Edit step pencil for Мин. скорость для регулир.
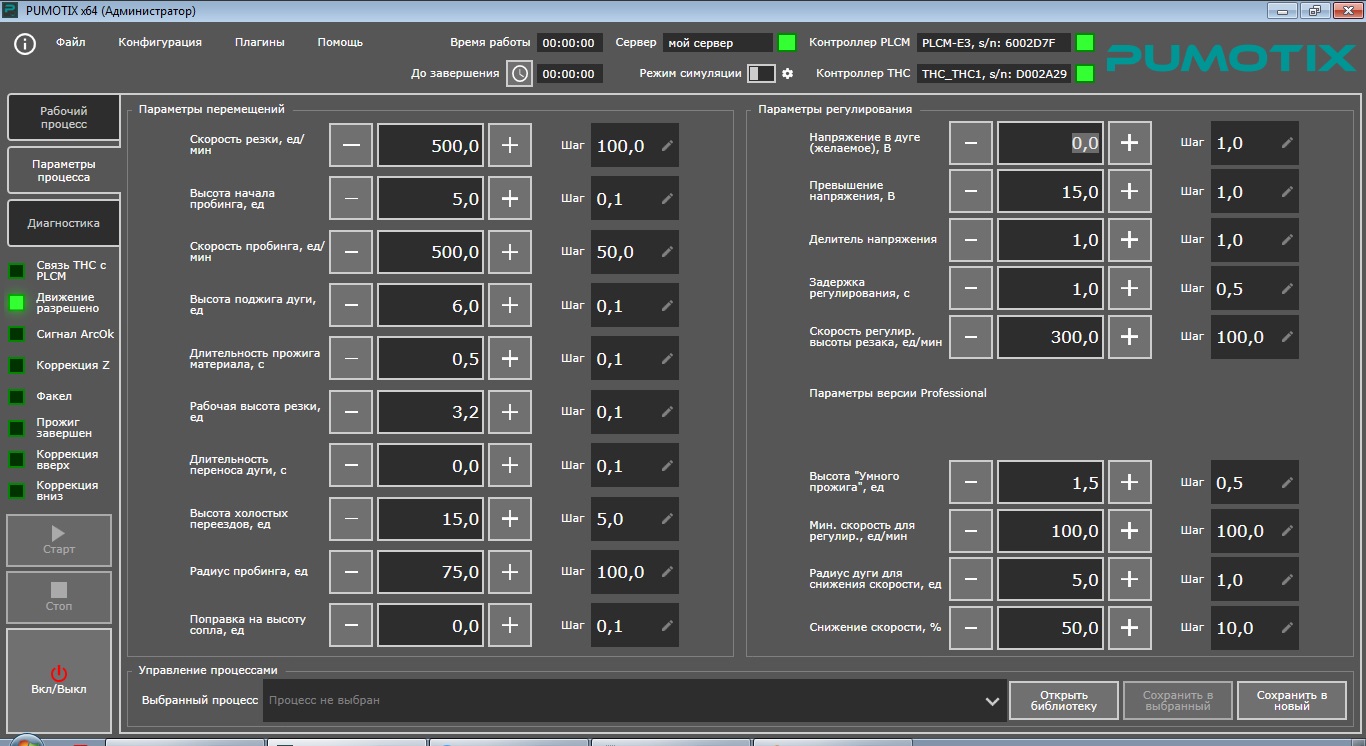Image resolution: width=1366 pixels, height=746 pixels. pyautogui.click(x=1287, y=531)
